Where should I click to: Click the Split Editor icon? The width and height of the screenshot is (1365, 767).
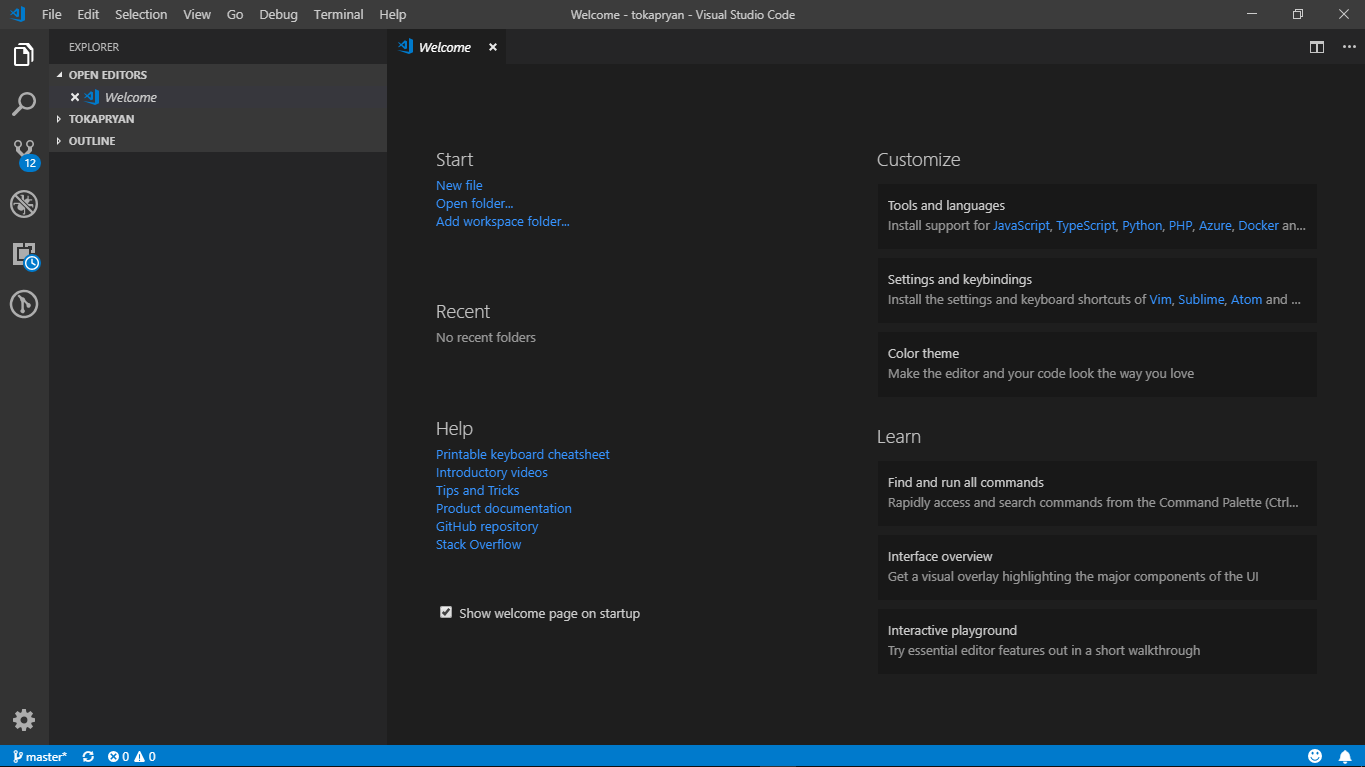point(1317,47)
